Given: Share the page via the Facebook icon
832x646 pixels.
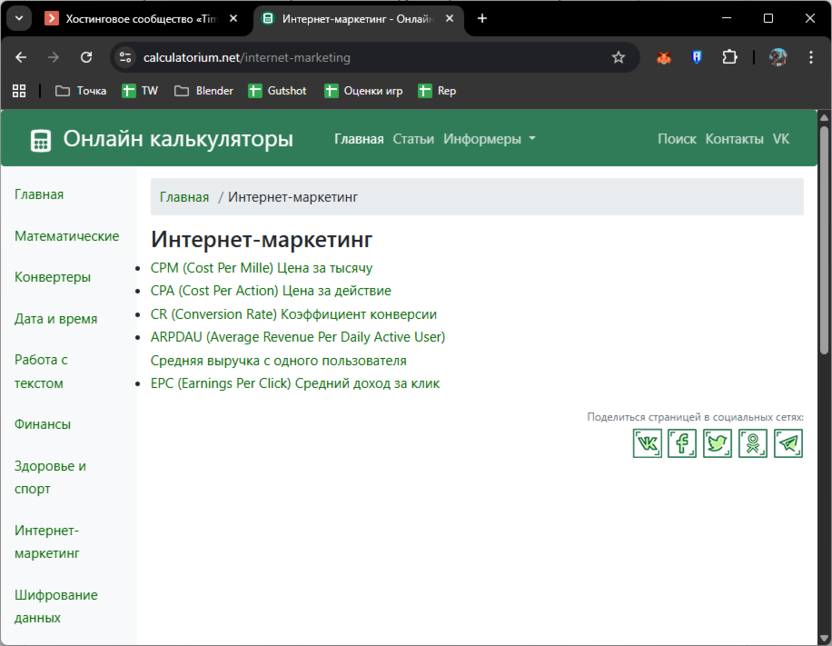Looking at the screenshot, I should coord(682,443).
